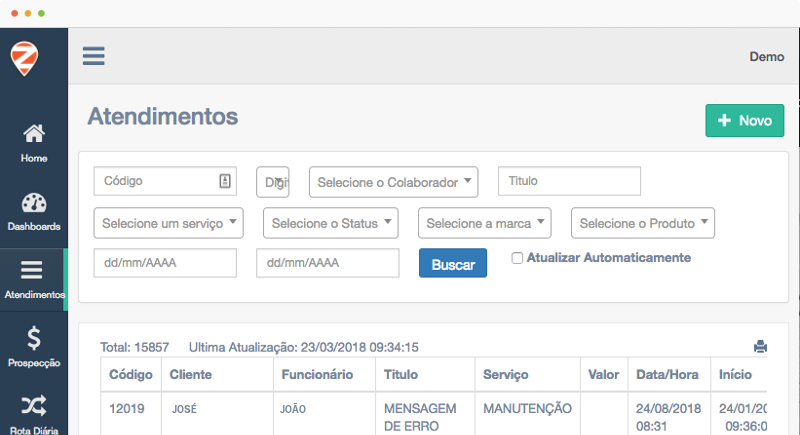Open the Selecione um serviço dropdown
The height and width of the screenshot is (435, 800).
coord(168,223)
